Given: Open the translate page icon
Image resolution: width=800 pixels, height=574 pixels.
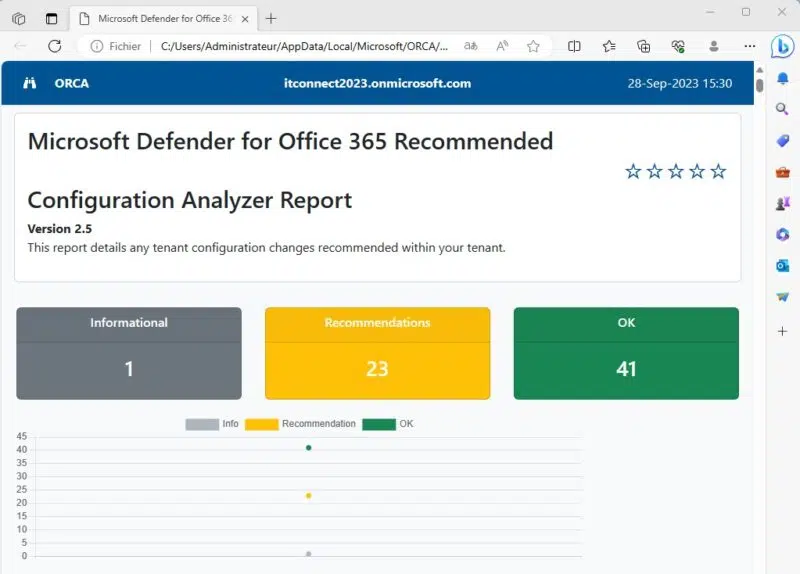Looking at the screenshot, I should pyautogui.click(x=471, y=46).
